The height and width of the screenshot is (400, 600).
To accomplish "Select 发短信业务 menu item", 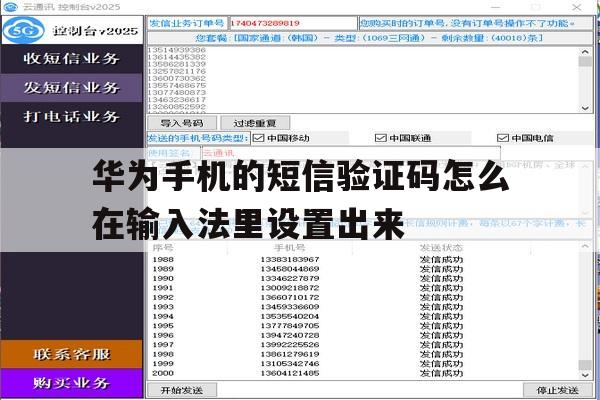I will (72, 88).
